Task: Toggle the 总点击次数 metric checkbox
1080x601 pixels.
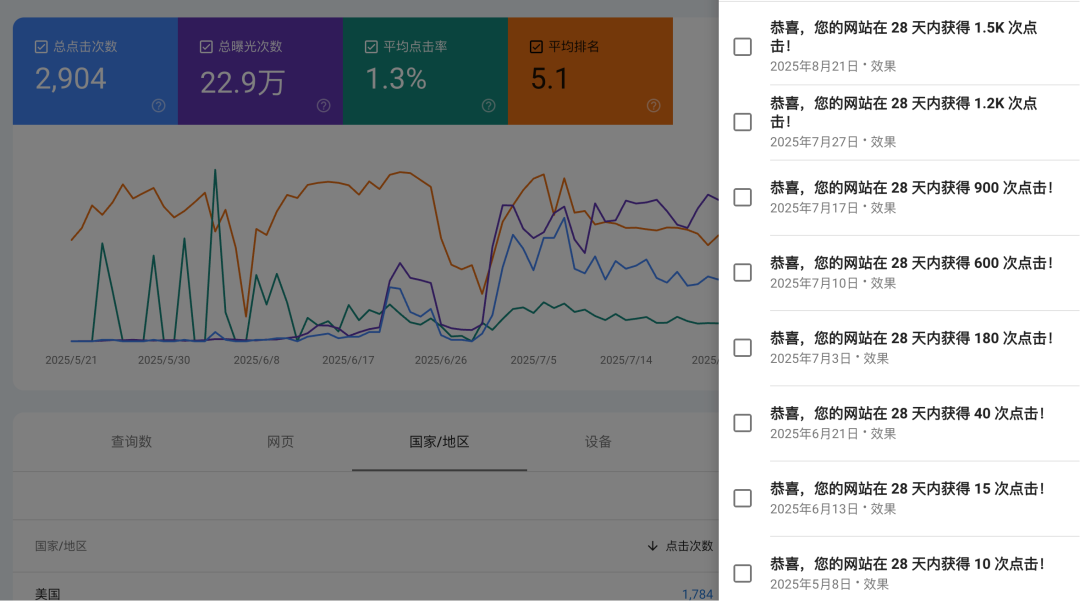Action: [x=41, y=45]
